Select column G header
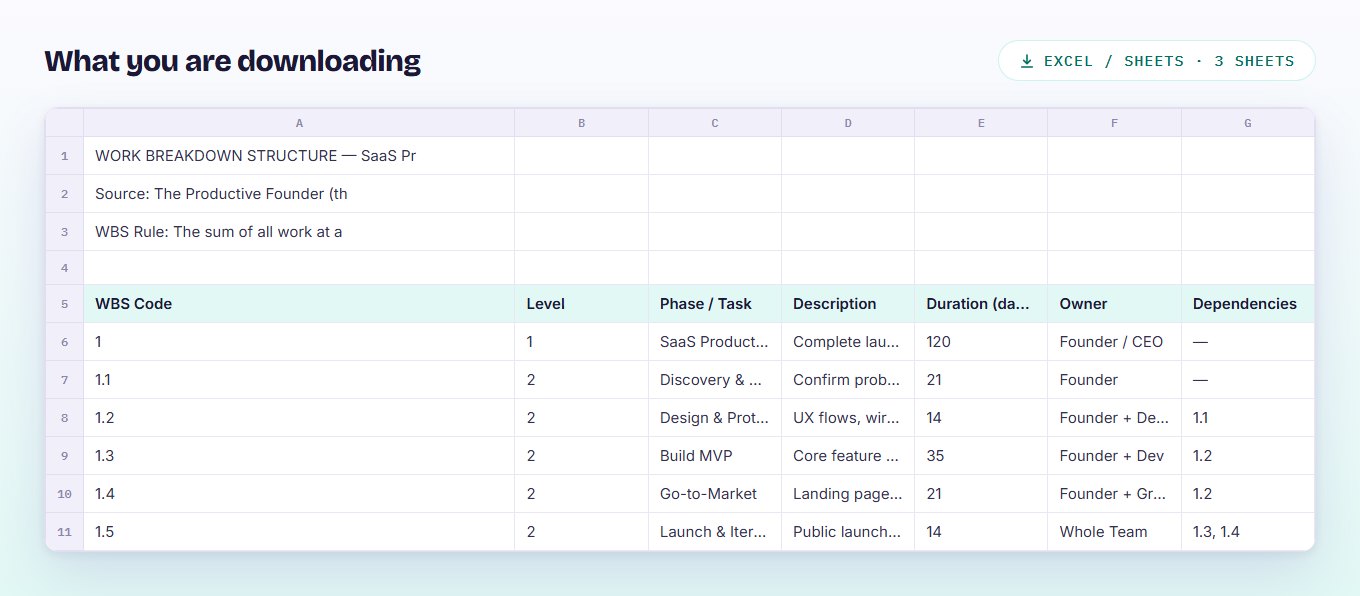 [1248, 123]
